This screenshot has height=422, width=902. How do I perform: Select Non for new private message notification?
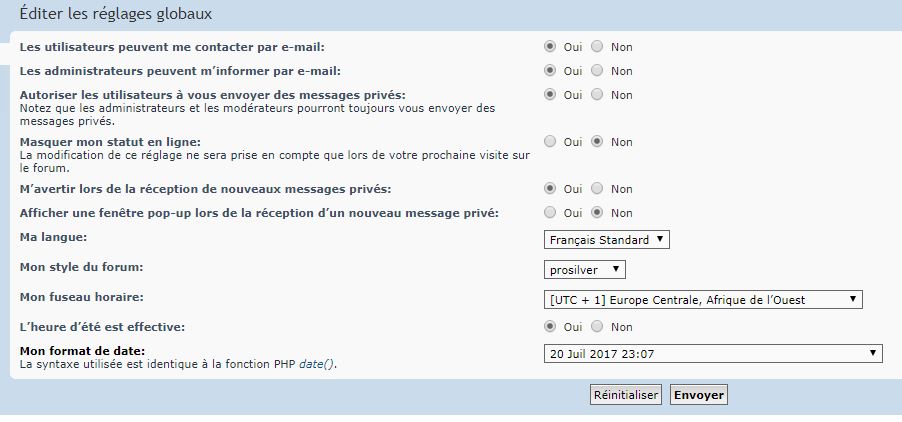coord(597,189)
